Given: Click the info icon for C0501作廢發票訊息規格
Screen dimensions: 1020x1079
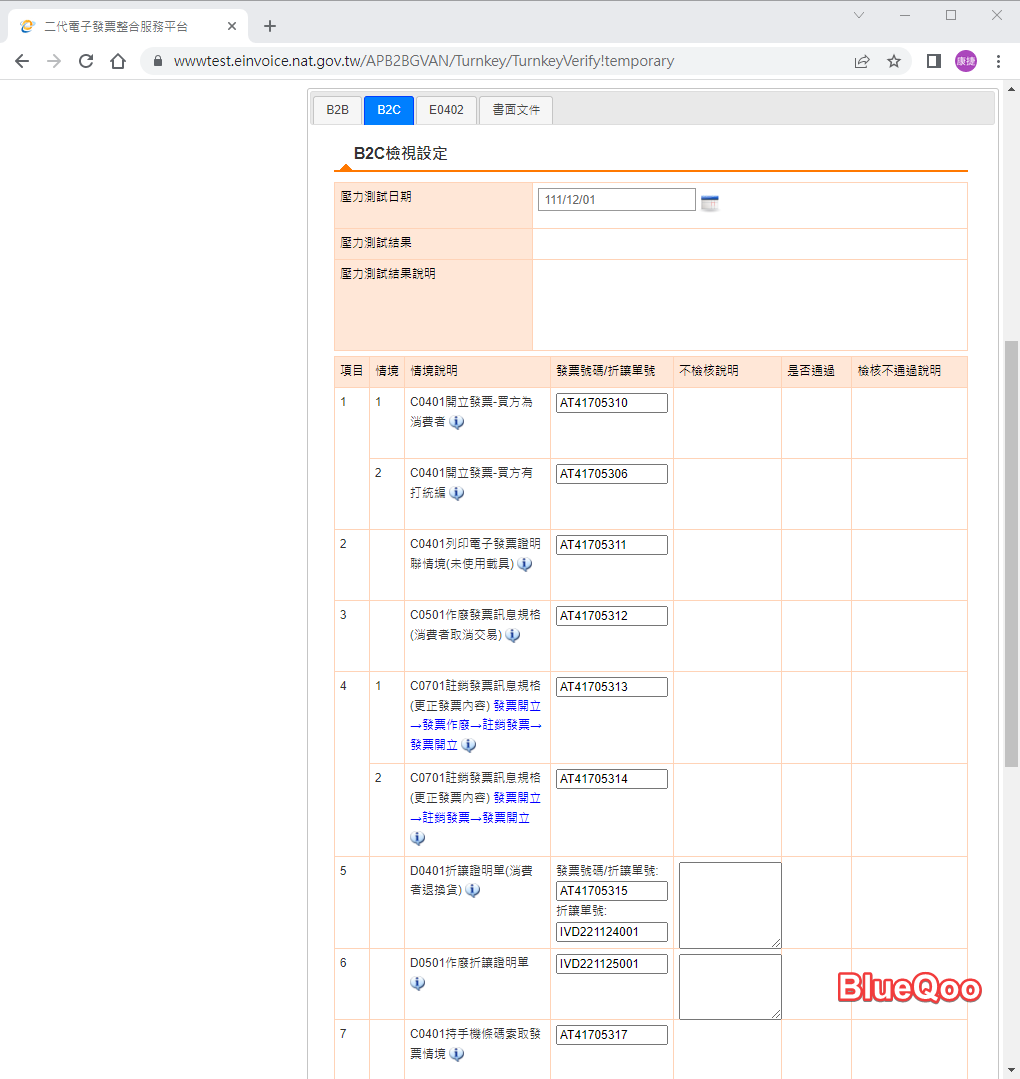Looking at the screenshot, I should (512, 635).
